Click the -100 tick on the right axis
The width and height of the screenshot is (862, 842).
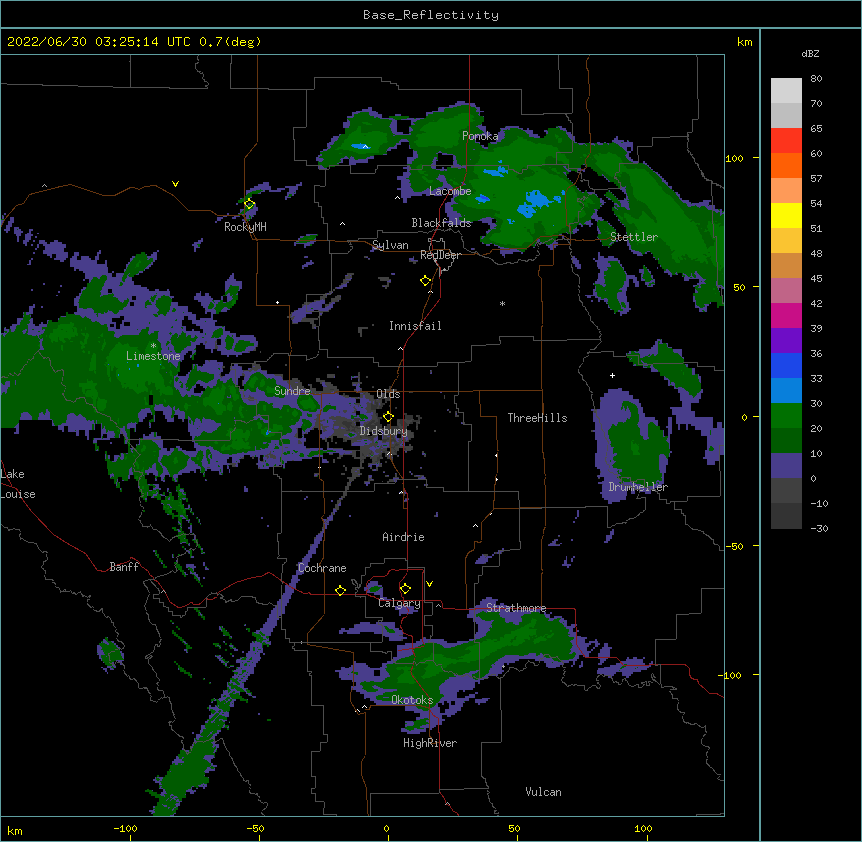pos(731,675)
